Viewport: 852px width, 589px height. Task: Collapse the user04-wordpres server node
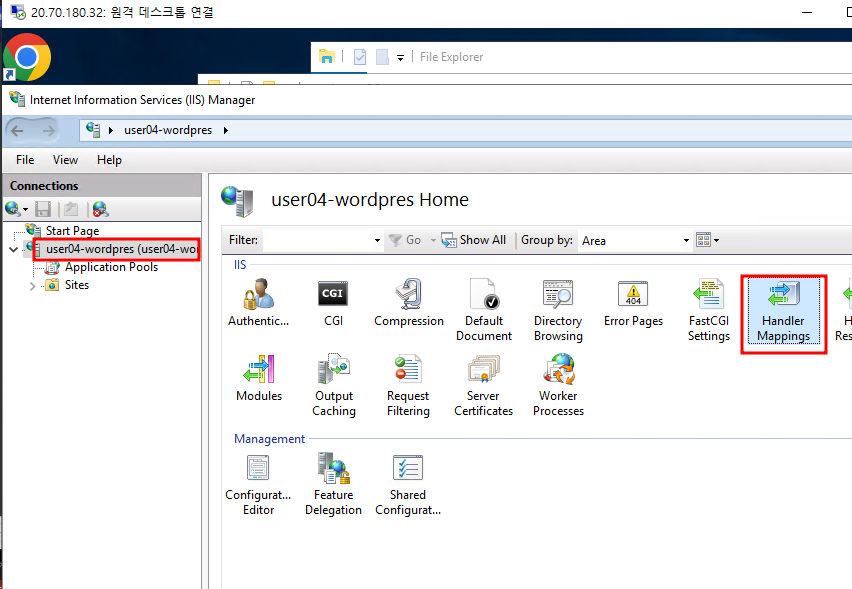(14, 249)
